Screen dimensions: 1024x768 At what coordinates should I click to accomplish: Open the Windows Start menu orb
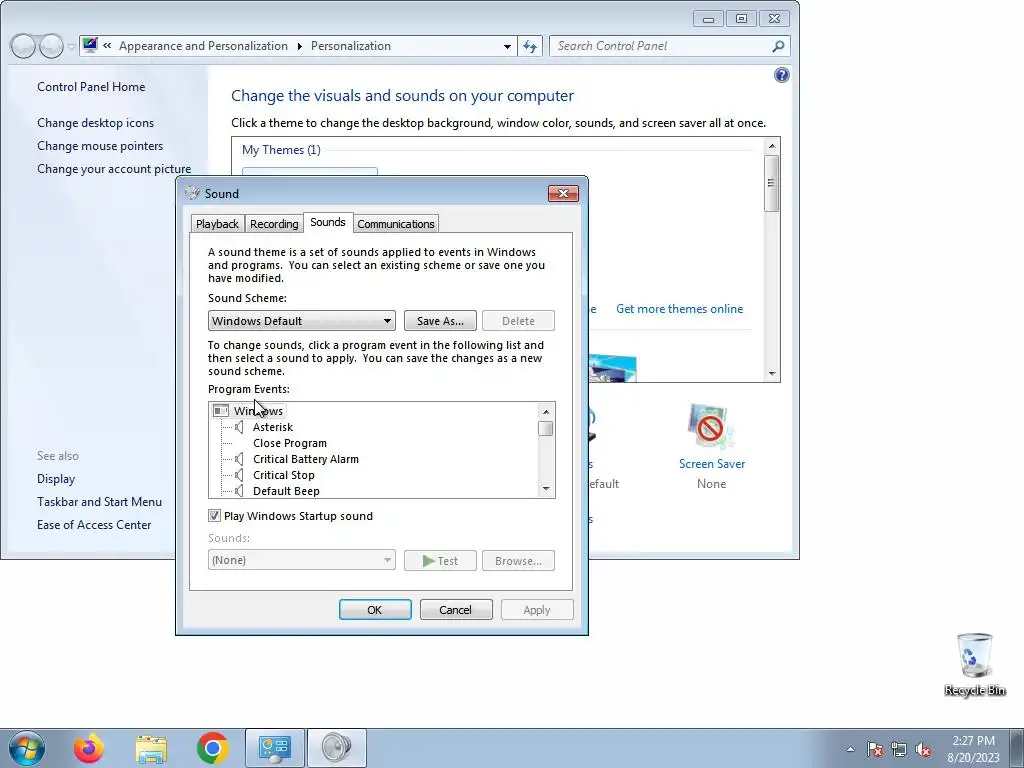point(27,748)
